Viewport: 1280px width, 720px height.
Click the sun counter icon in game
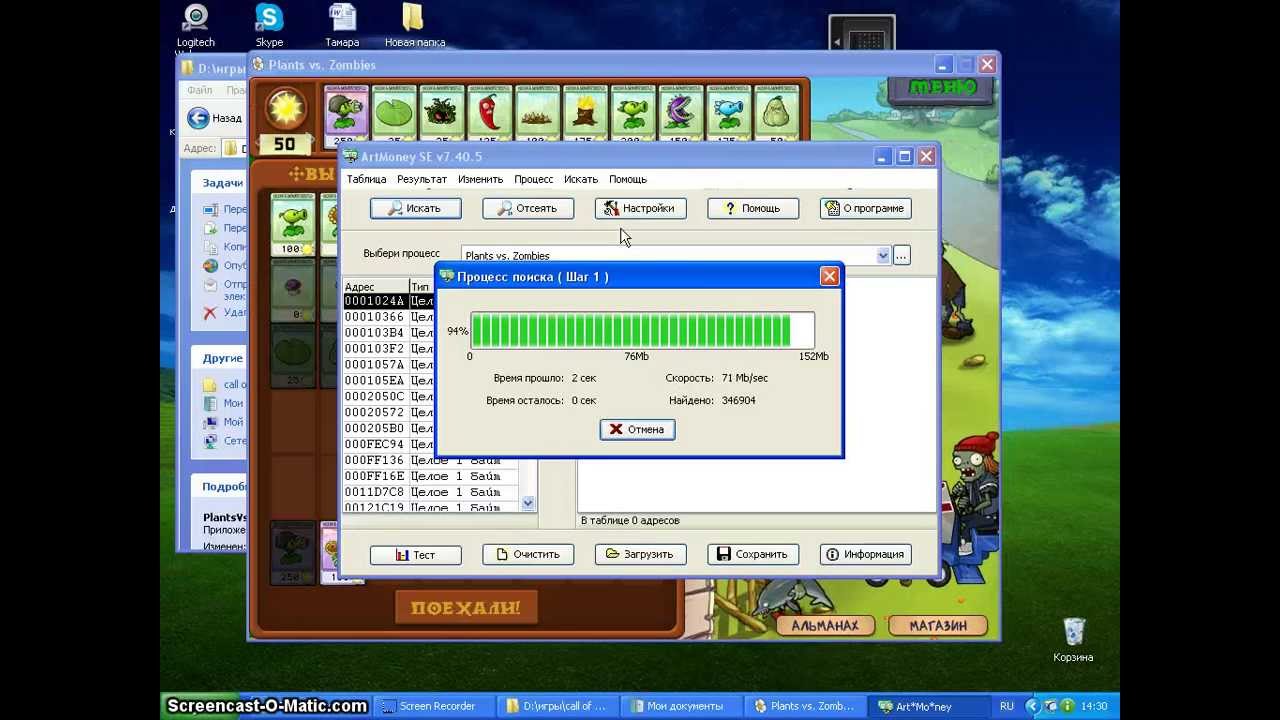[285, 108]
